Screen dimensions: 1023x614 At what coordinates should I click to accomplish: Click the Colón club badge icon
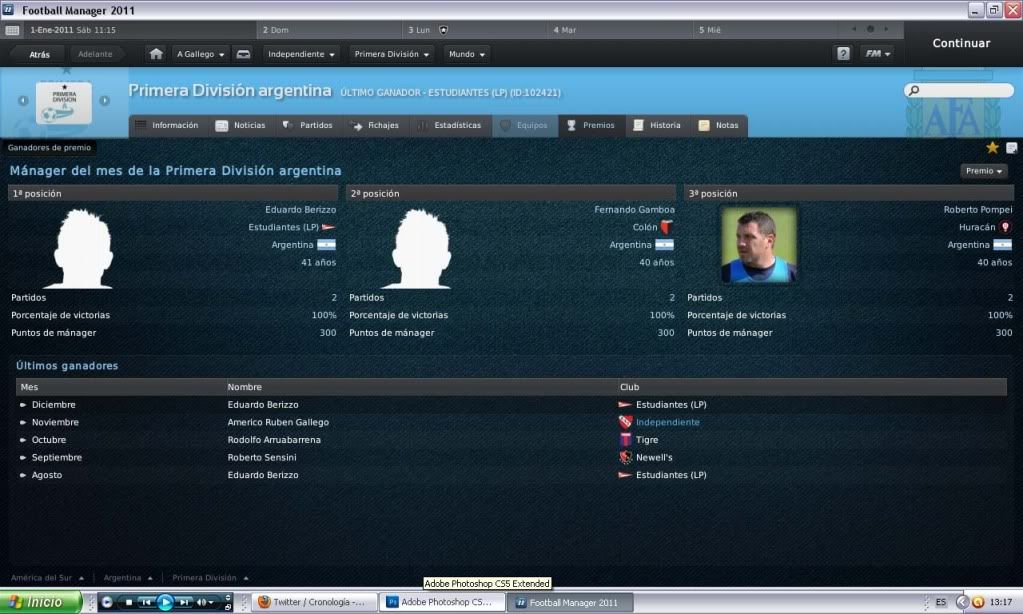(667, 227)
